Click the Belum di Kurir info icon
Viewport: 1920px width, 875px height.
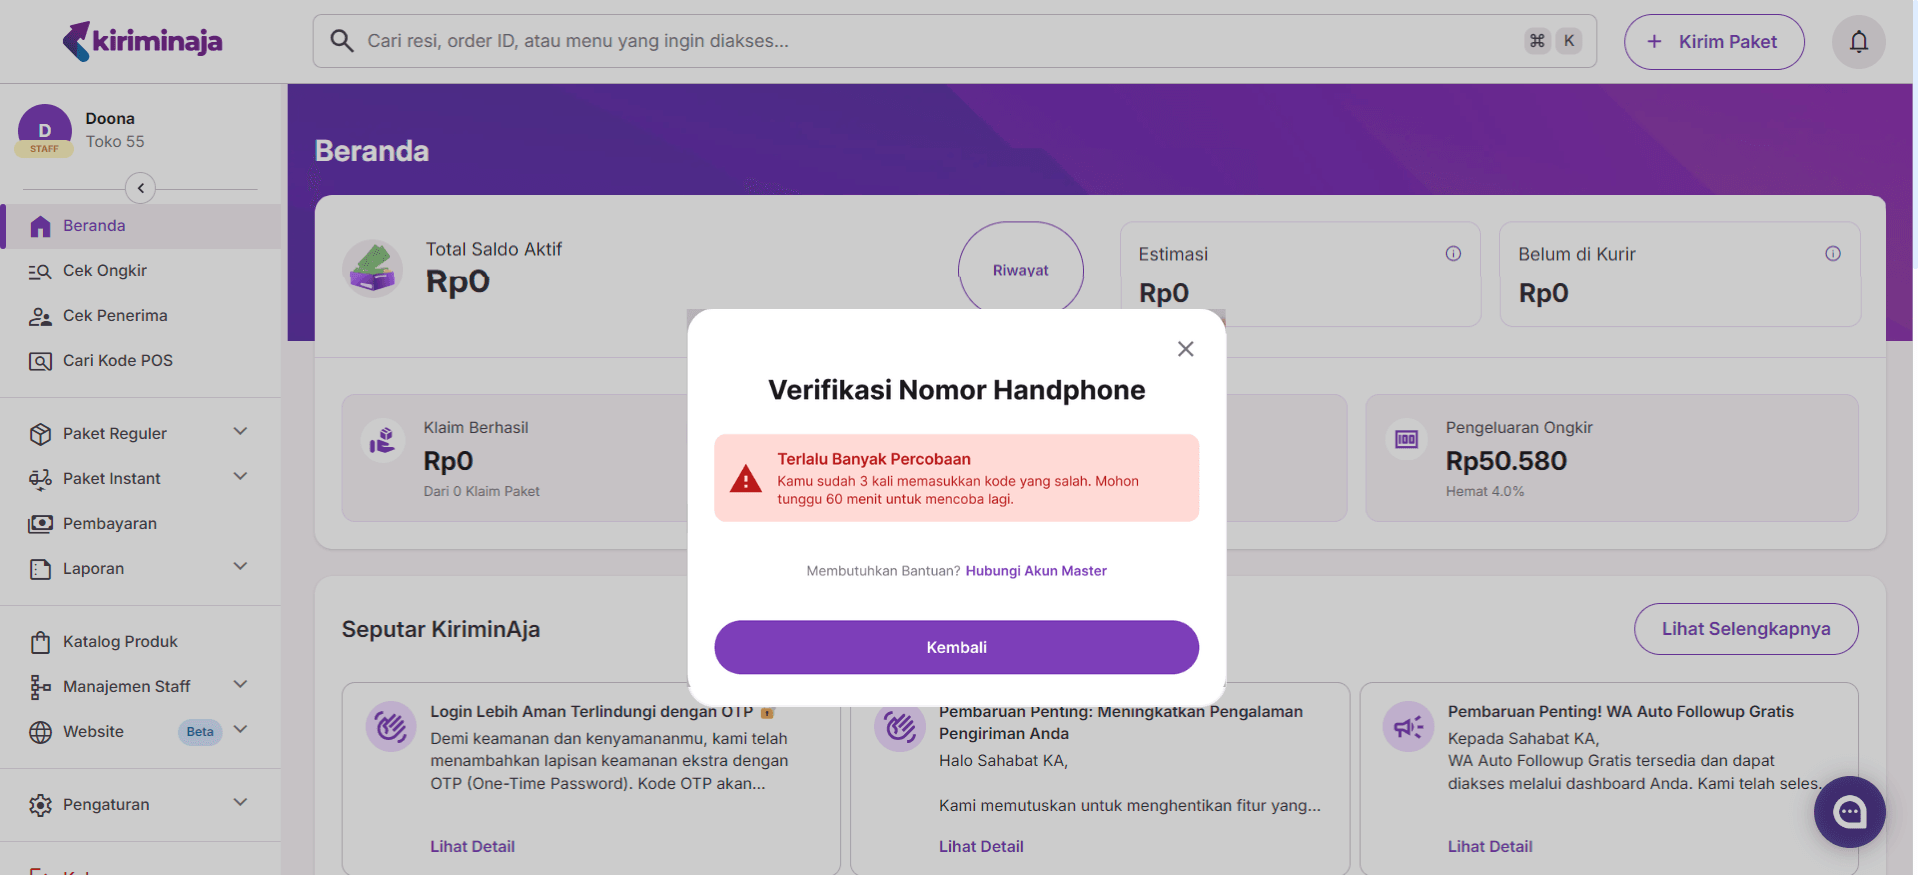pyautogui.click(x=1832, y=254)
